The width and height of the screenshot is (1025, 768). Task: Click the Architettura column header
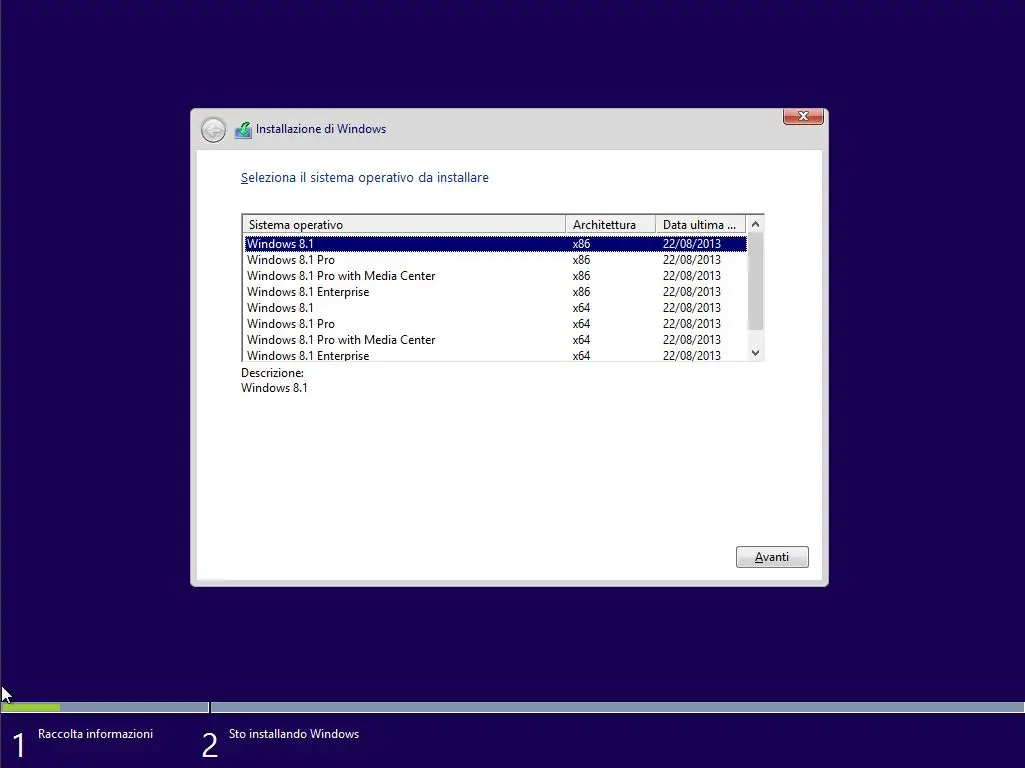[x=611, y=224]
